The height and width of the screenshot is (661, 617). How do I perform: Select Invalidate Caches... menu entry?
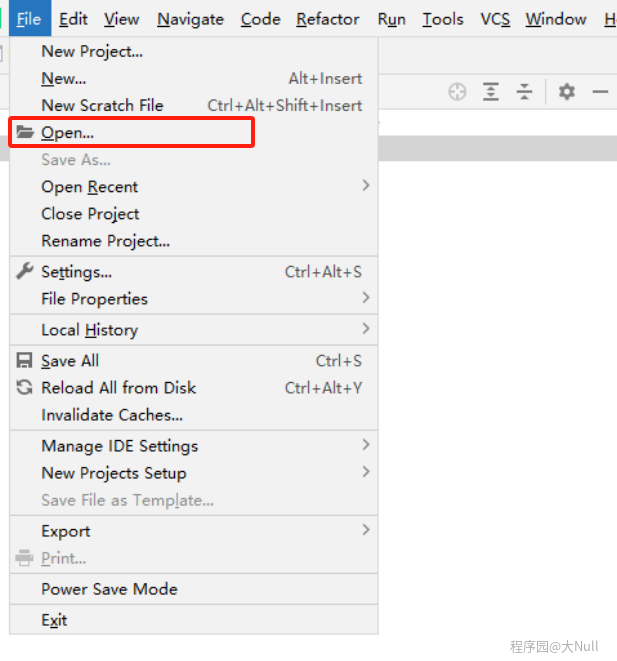click(112, 415)
